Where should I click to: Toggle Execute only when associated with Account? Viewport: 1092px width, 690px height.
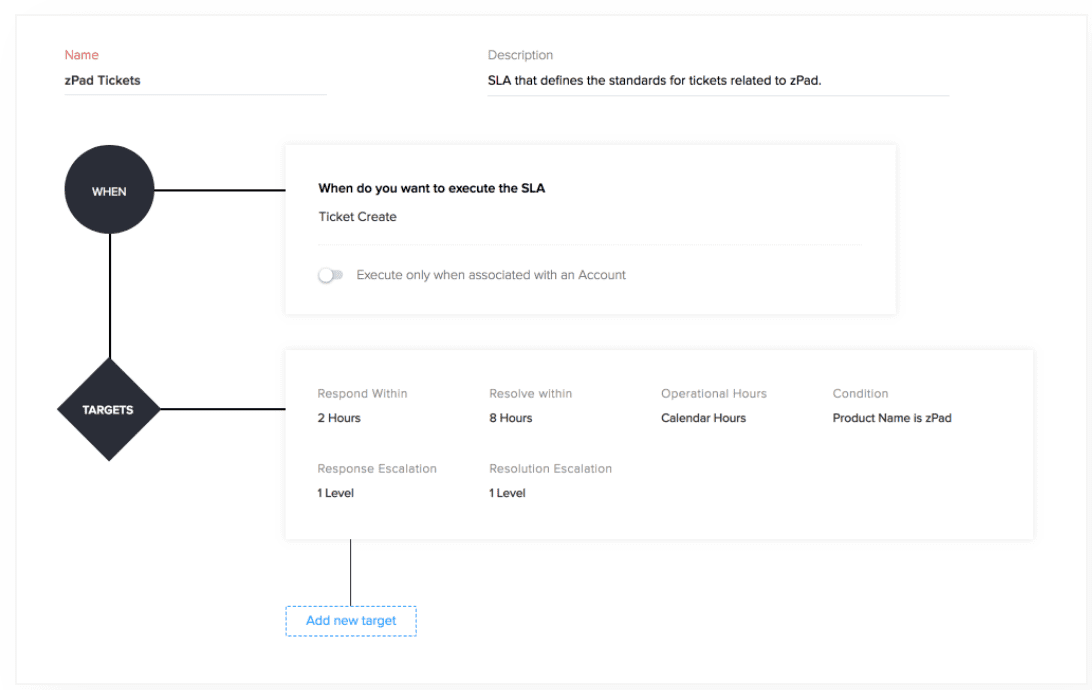330,275
